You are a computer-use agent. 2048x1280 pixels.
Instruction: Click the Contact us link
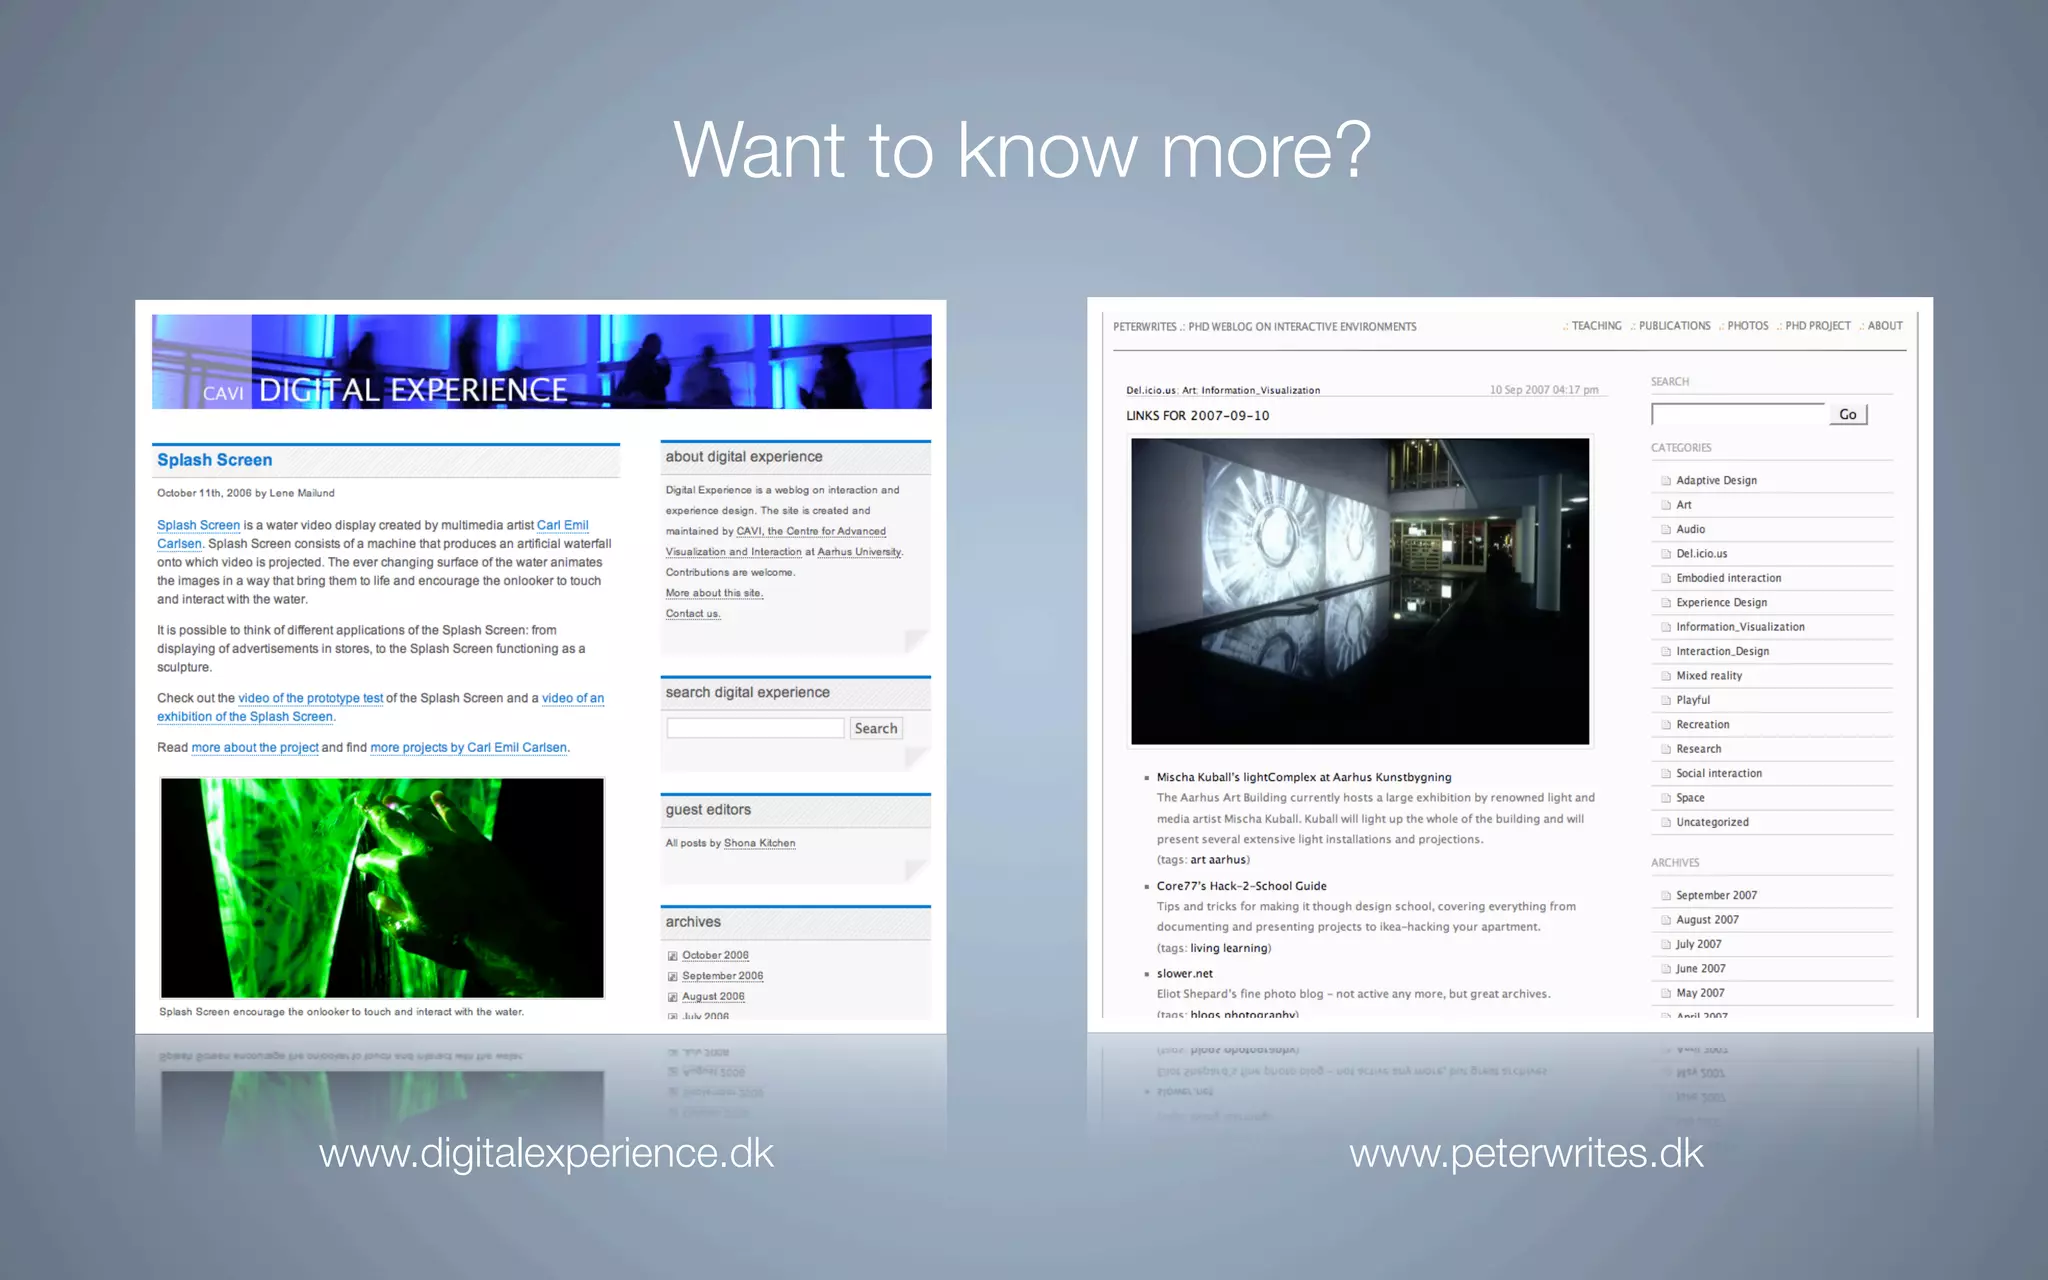click(692, 613)
